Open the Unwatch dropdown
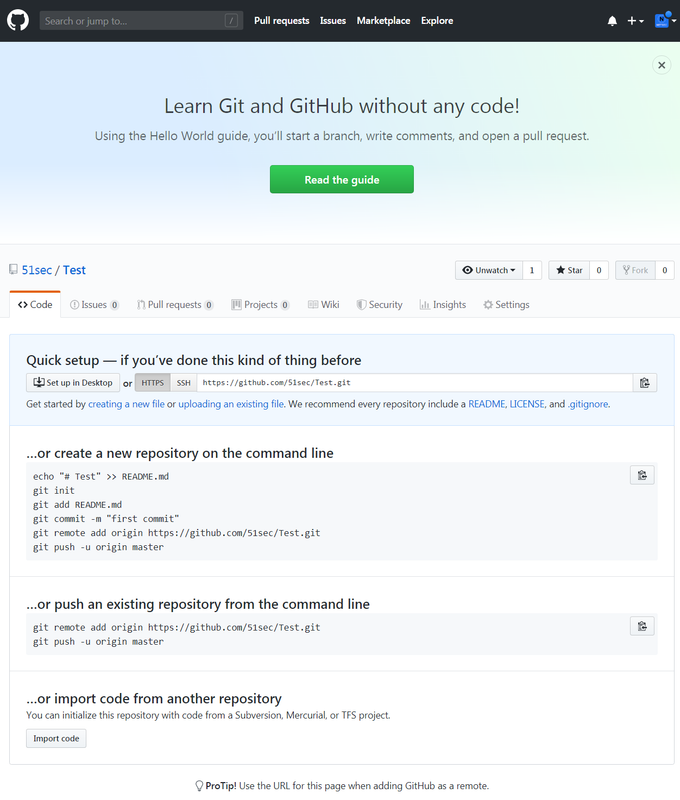This screenshot has height=800, width=680. [489, 270]
